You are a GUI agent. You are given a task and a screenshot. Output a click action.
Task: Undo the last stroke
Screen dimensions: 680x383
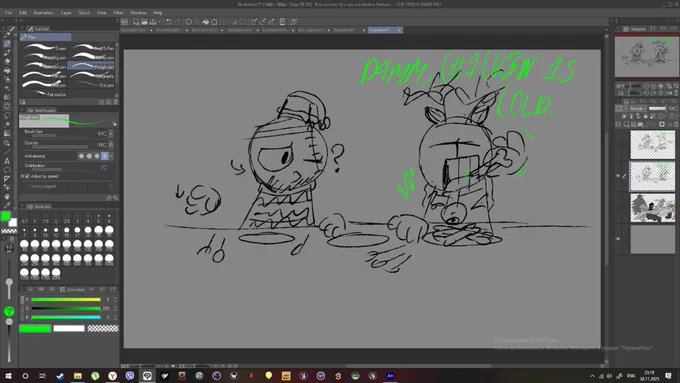coord(169,22)
